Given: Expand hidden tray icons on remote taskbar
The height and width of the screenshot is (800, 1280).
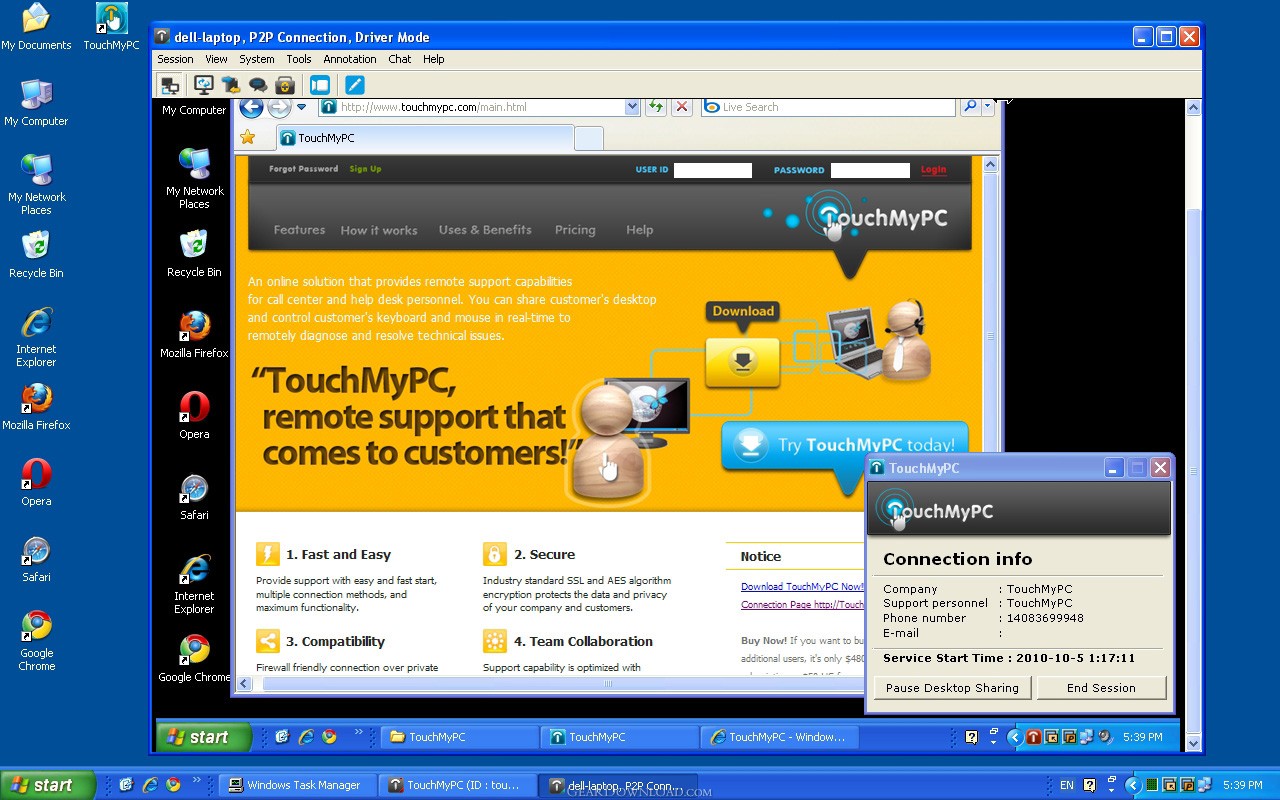Looking at the screenshot, I should click(x=1014, y=737).
